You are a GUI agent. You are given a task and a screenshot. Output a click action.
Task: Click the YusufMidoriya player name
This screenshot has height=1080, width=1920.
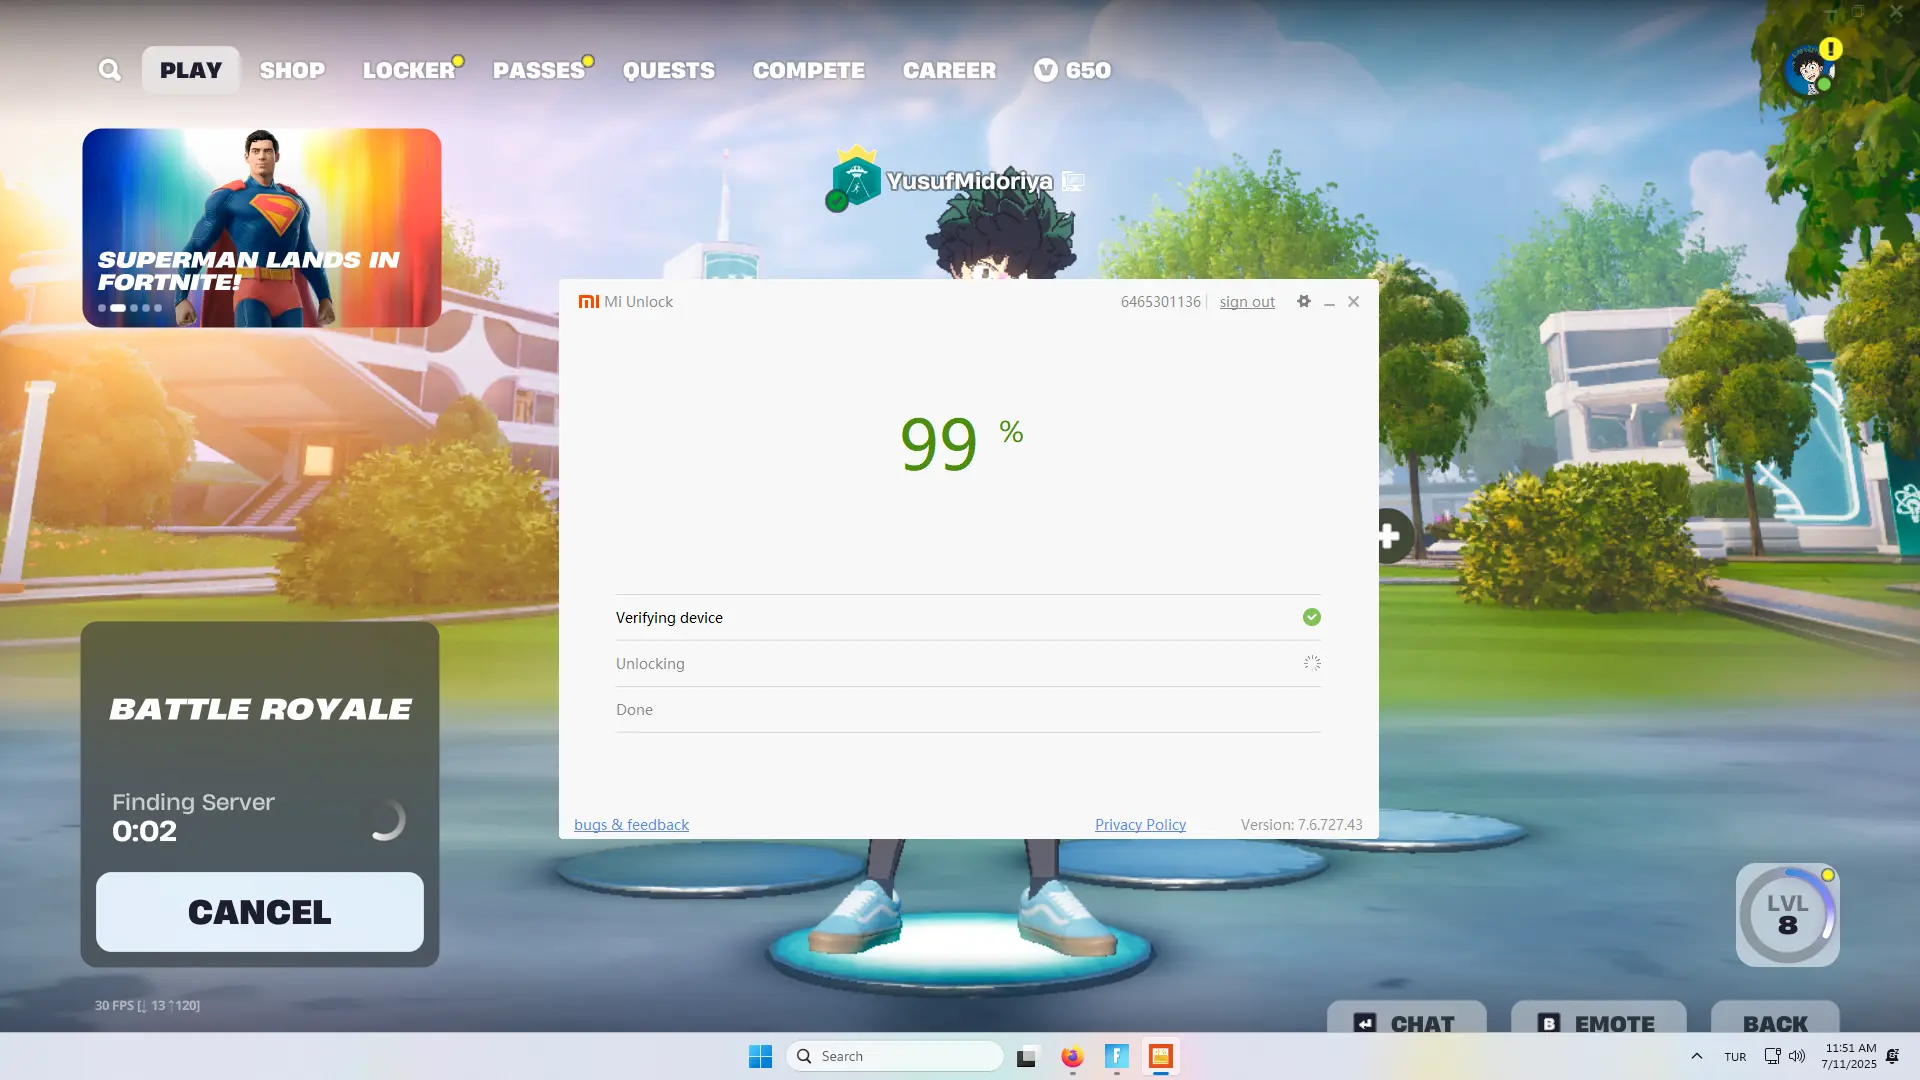(x=969, y=181)
